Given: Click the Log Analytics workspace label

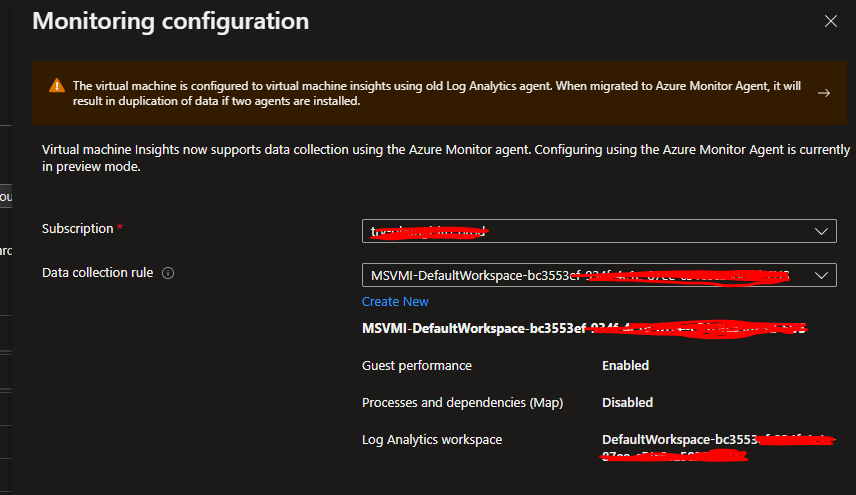Looking at the screenshot, I should pos(432,440).
